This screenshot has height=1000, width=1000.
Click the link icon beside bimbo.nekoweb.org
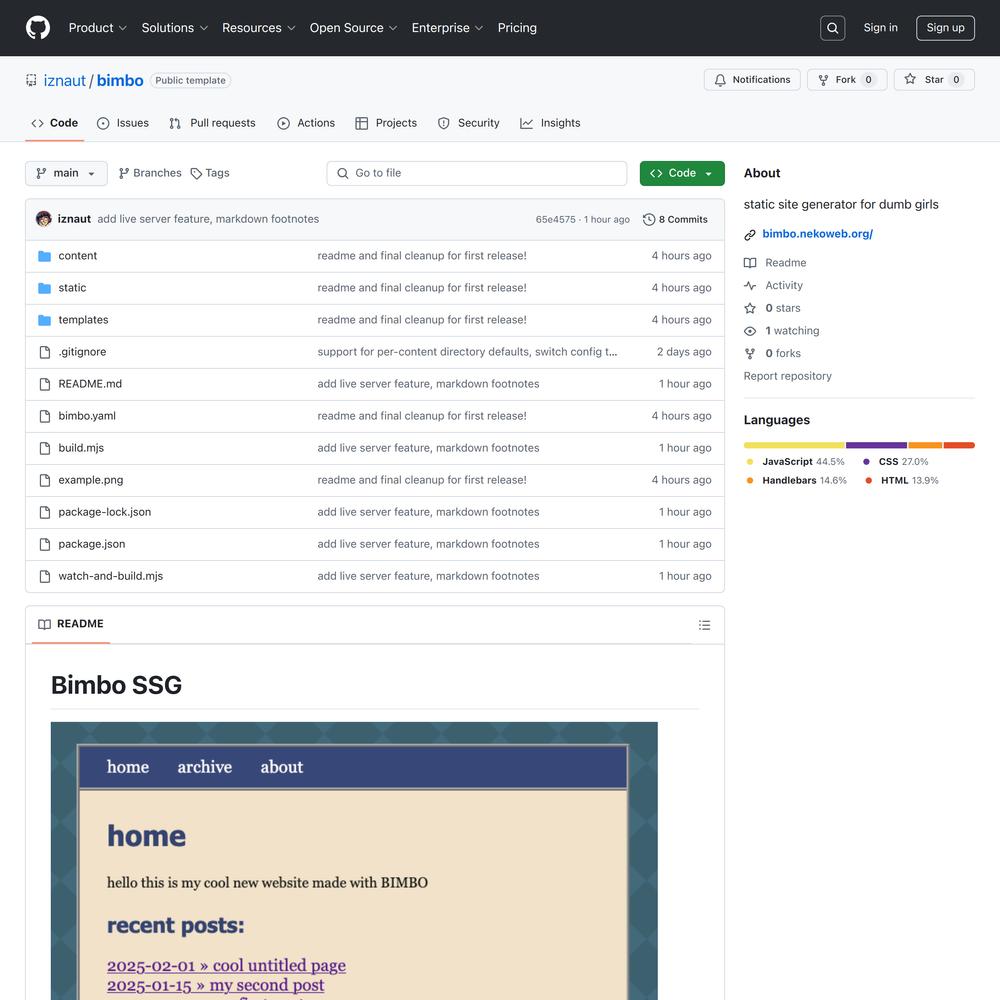point(750,235)
